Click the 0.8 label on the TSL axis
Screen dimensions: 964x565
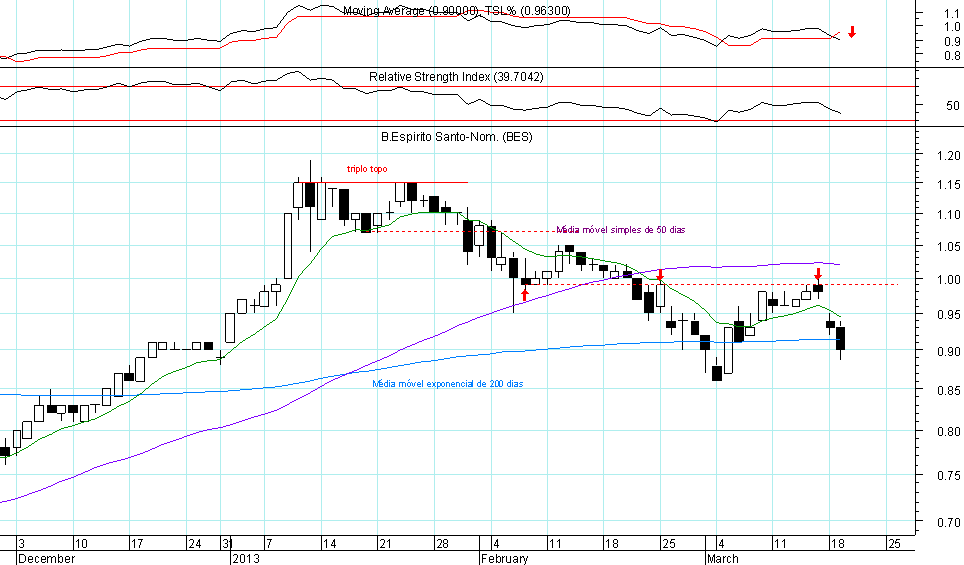pos(953,57)
